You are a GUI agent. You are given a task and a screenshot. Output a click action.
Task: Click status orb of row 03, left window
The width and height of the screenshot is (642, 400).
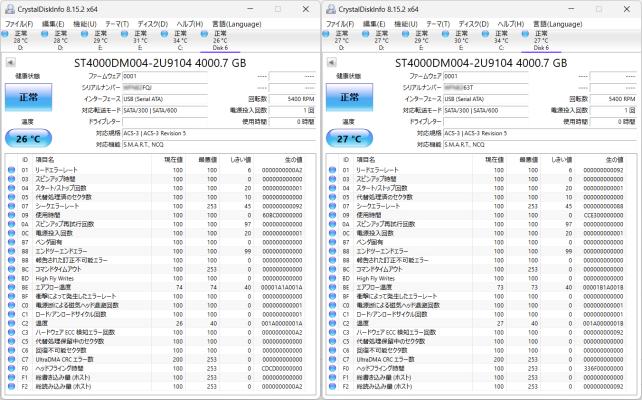11,179
